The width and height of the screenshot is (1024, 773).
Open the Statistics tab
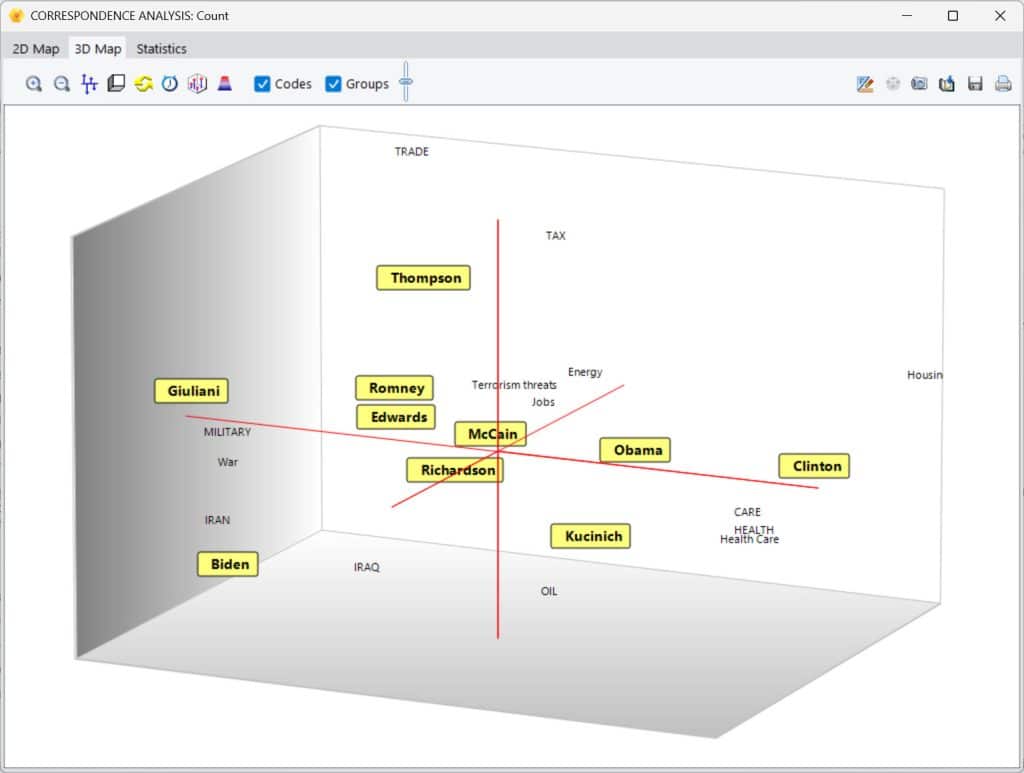click(161, 49)
